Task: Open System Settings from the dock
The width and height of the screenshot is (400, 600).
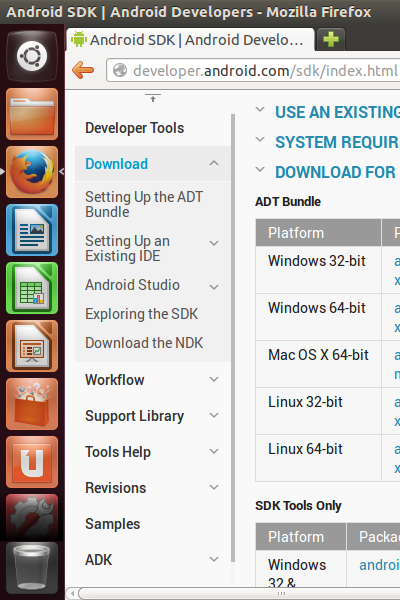Action: click(x=32, y=517)
